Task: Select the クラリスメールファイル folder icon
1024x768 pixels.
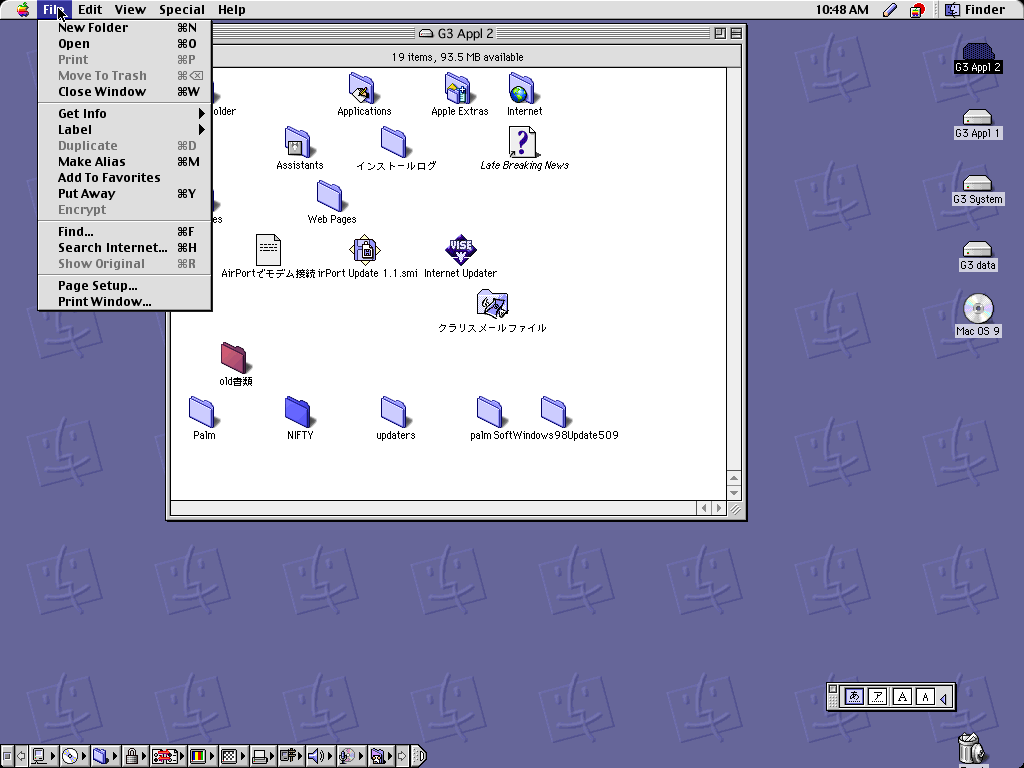Action: pos(492,304)
